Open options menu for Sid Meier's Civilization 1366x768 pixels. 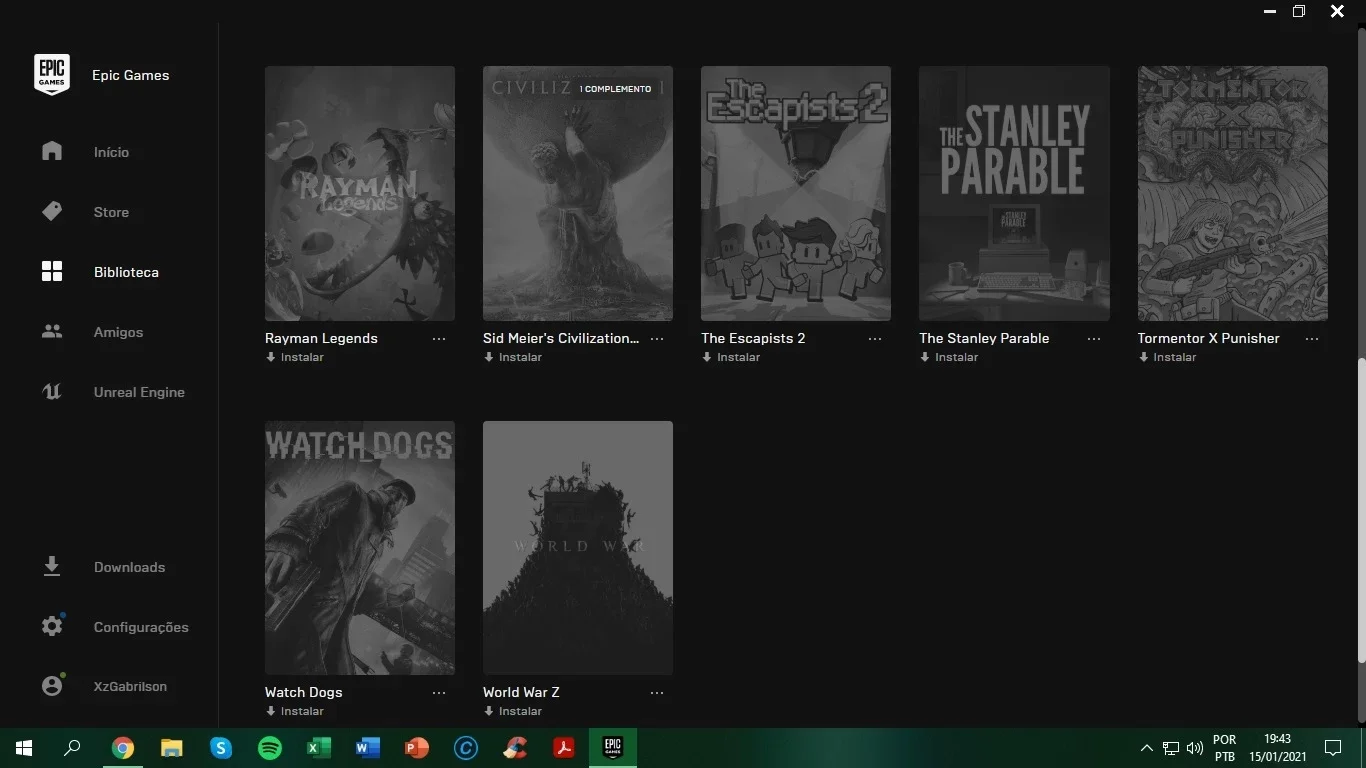(x=657, y=339)
